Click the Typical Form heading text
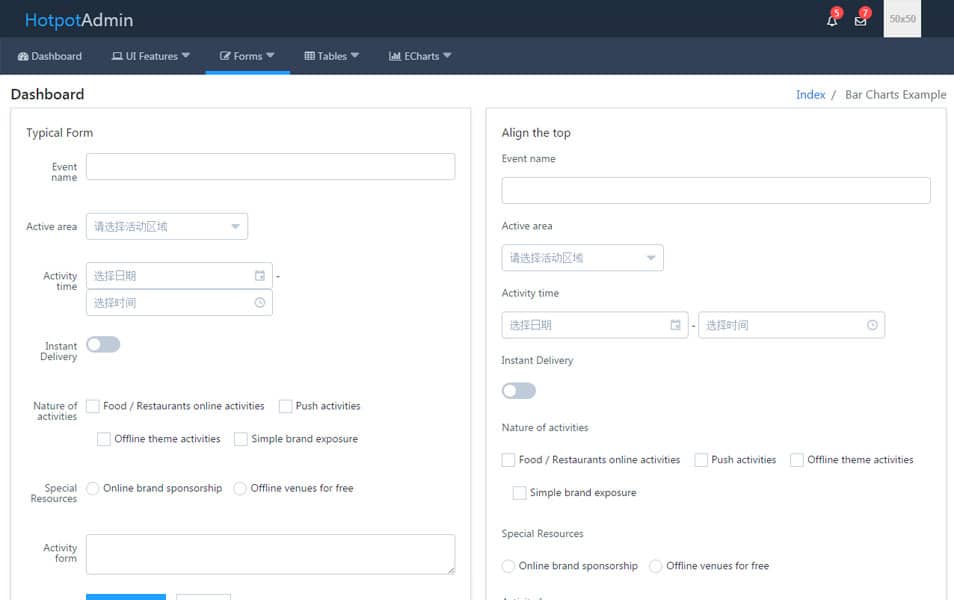The height and width of the screenshot is (600, 954). [60, 133]
